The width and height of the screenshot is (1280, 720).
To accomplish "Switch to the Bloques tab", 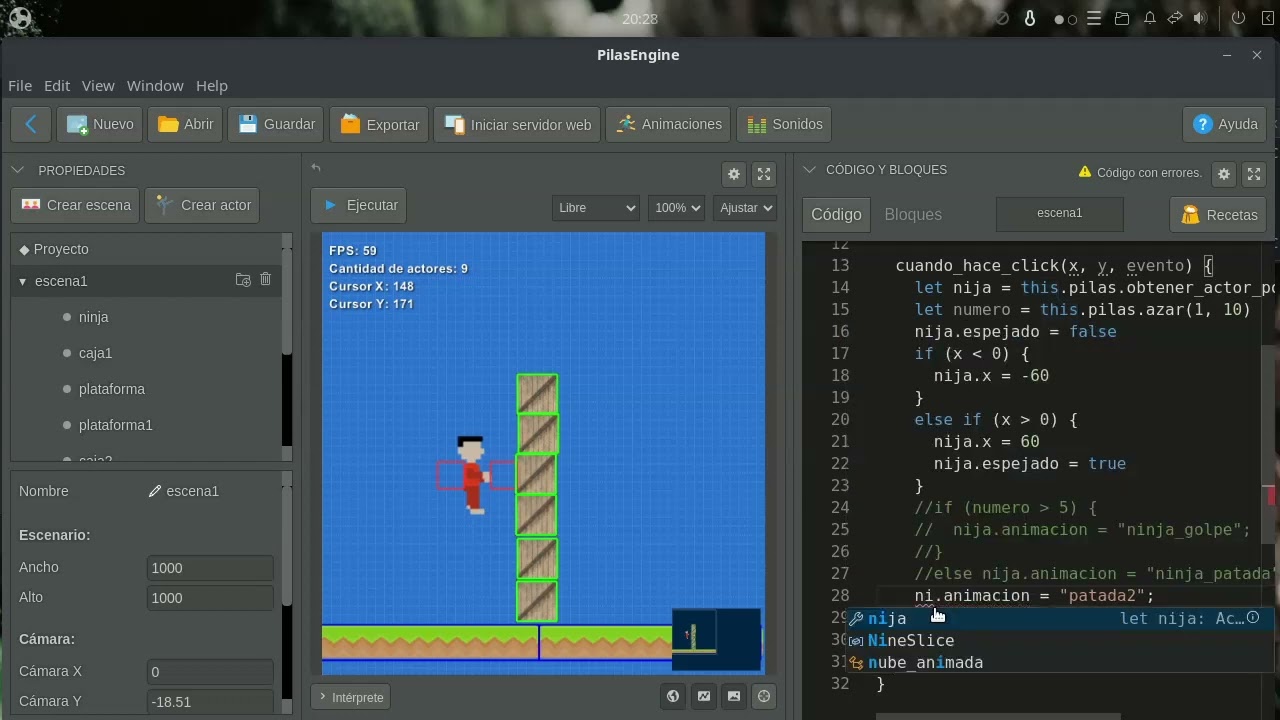I will 913,214.
